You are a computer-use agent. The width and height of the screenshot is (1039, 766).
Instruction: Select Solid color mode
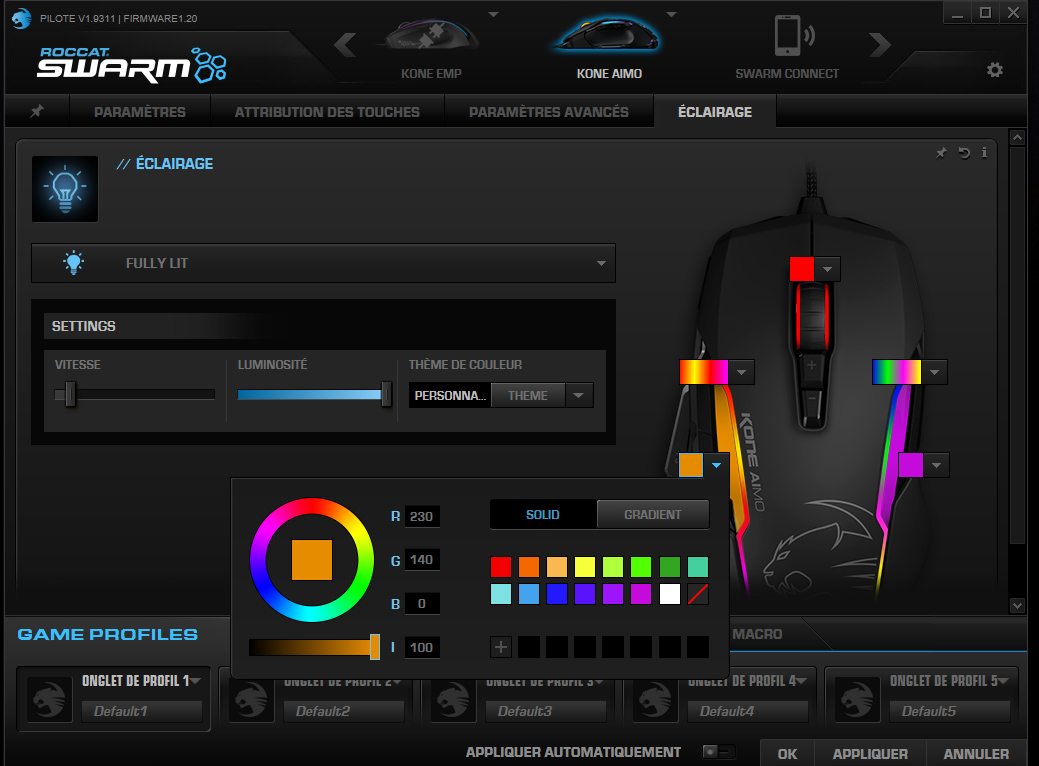point(543,515)
